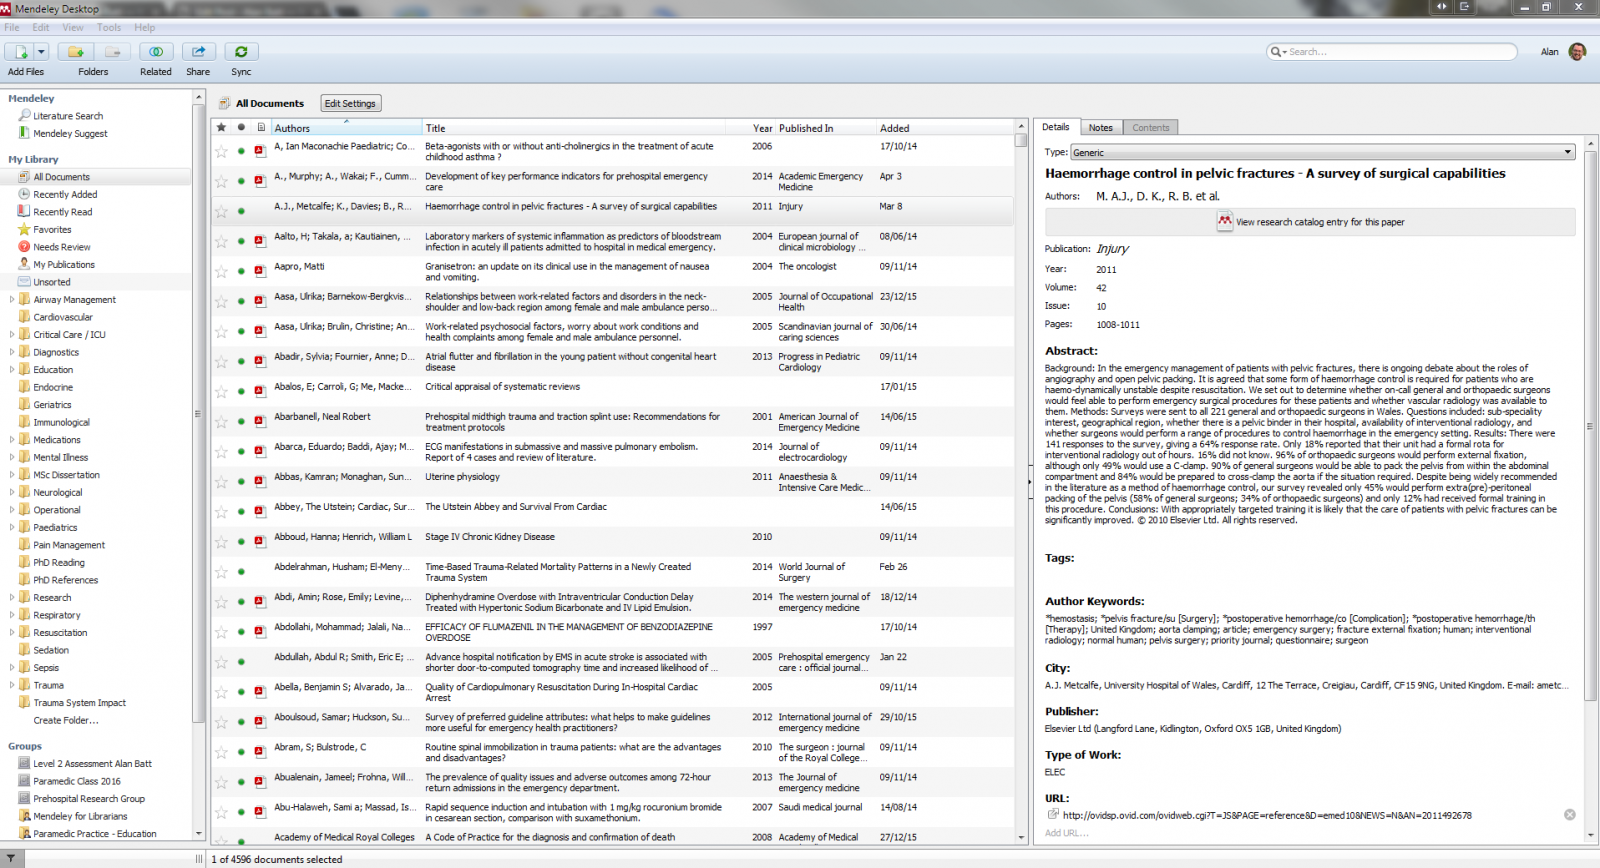
Task: Open the Edit menu
Action: click(41, 28)
